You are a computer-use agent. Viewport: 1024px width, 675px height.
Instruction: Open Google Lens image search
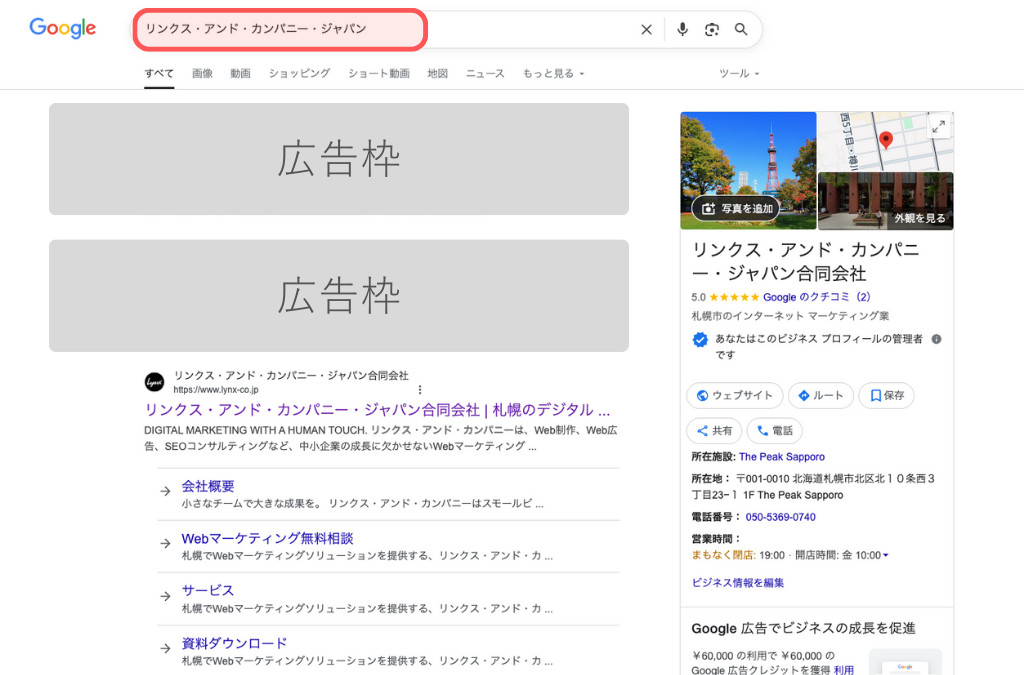pyautogui.click(x=711, y=30)
